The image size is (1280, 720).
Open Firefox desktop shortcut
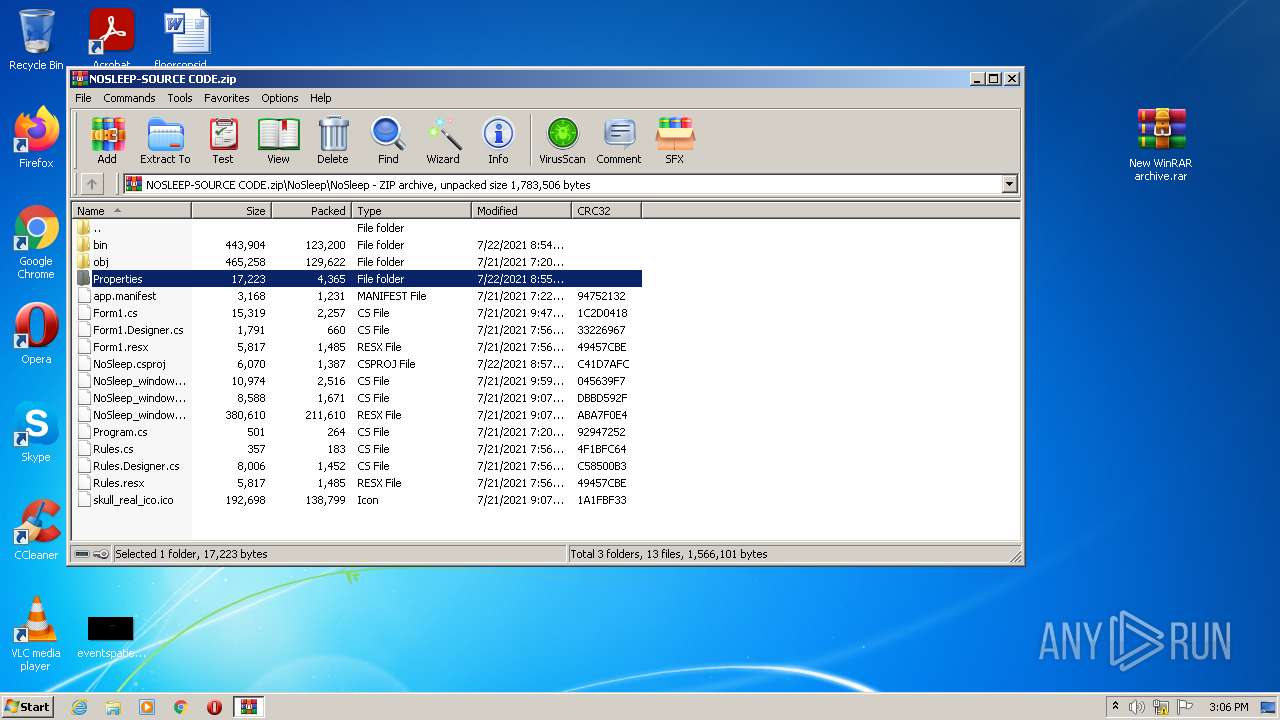(36, 138)
